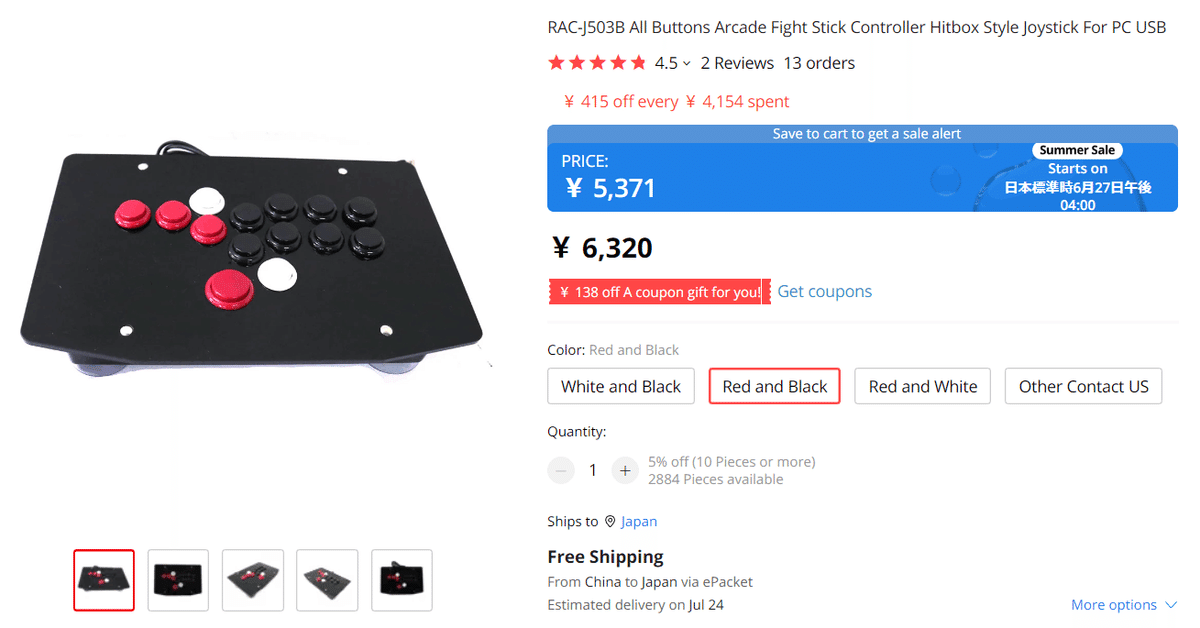Click the red ¥138 off coupon tag
1200x628 pixels.
coord(659,292)
